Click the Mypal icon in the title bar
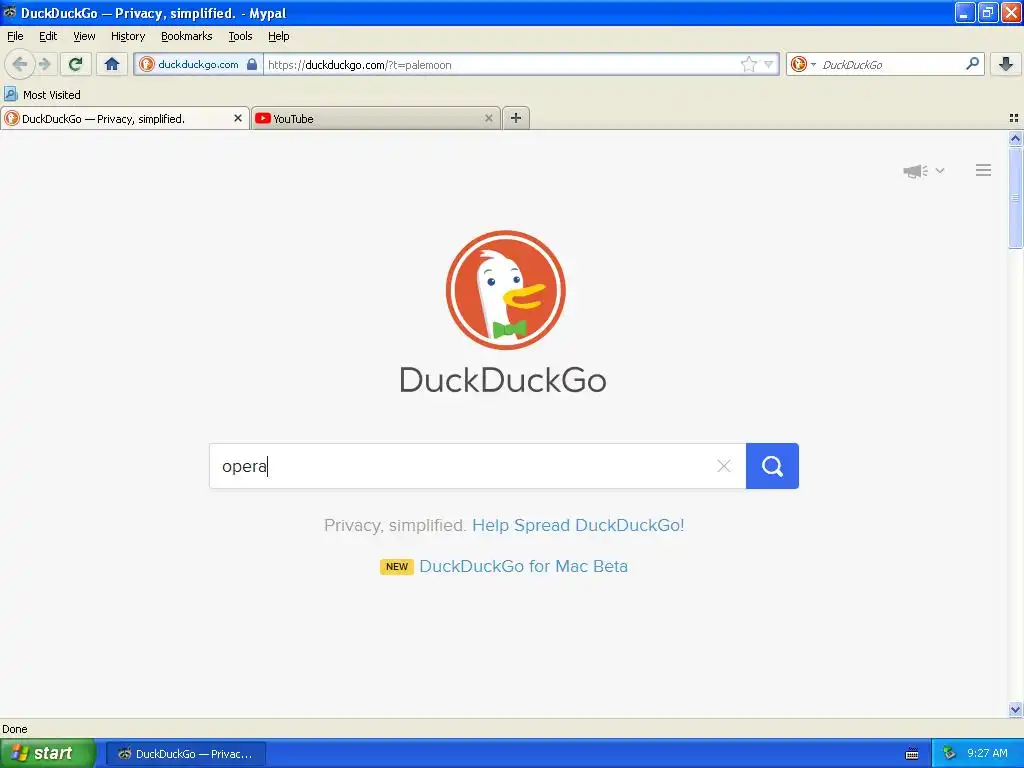Screen dimensions: 1024x768 pyautogui.click(x=10, y=12)
